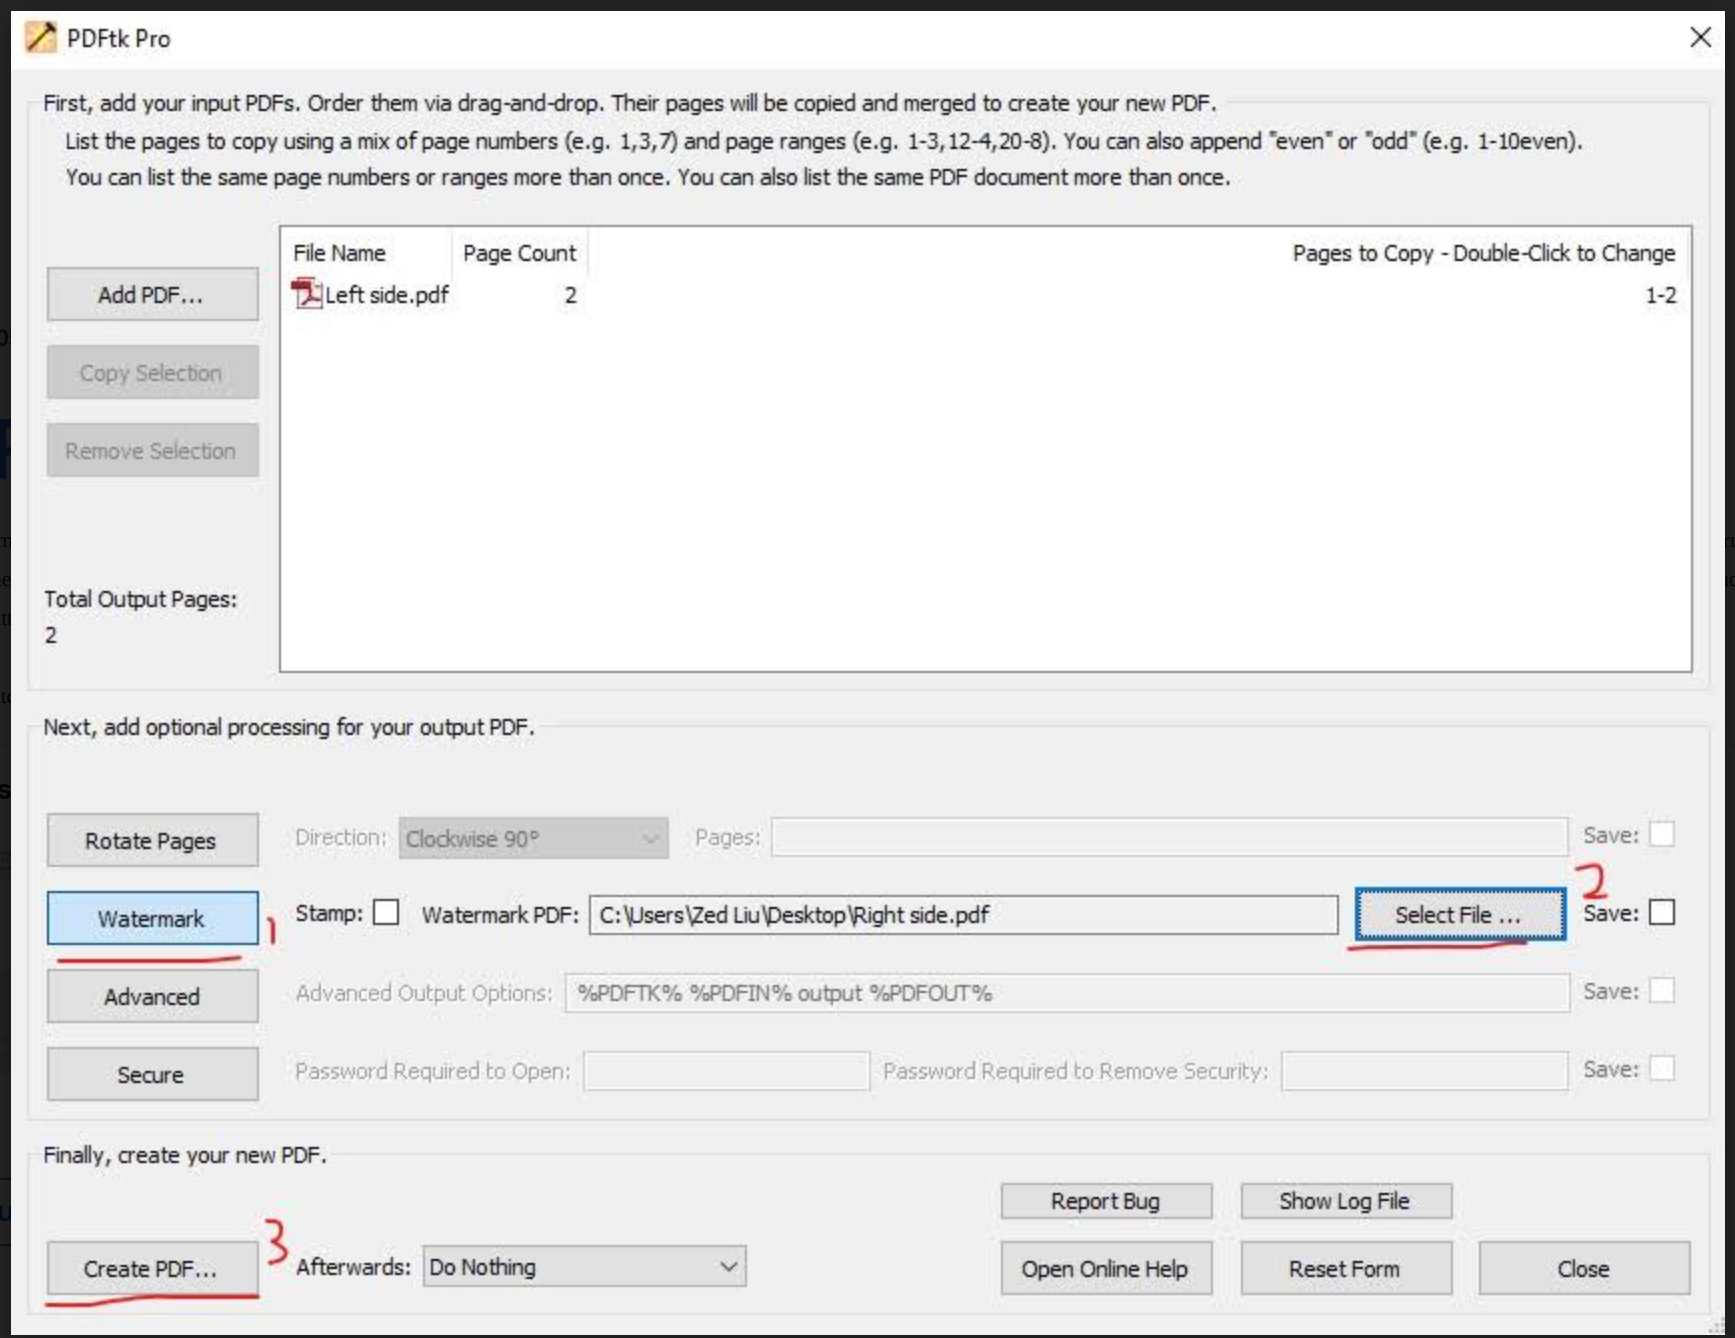This screenshot has width=1735, height=1338.
Task: Select the Left side.pdf row in file list
Action: pyautogui.click(x=985, y=295)
